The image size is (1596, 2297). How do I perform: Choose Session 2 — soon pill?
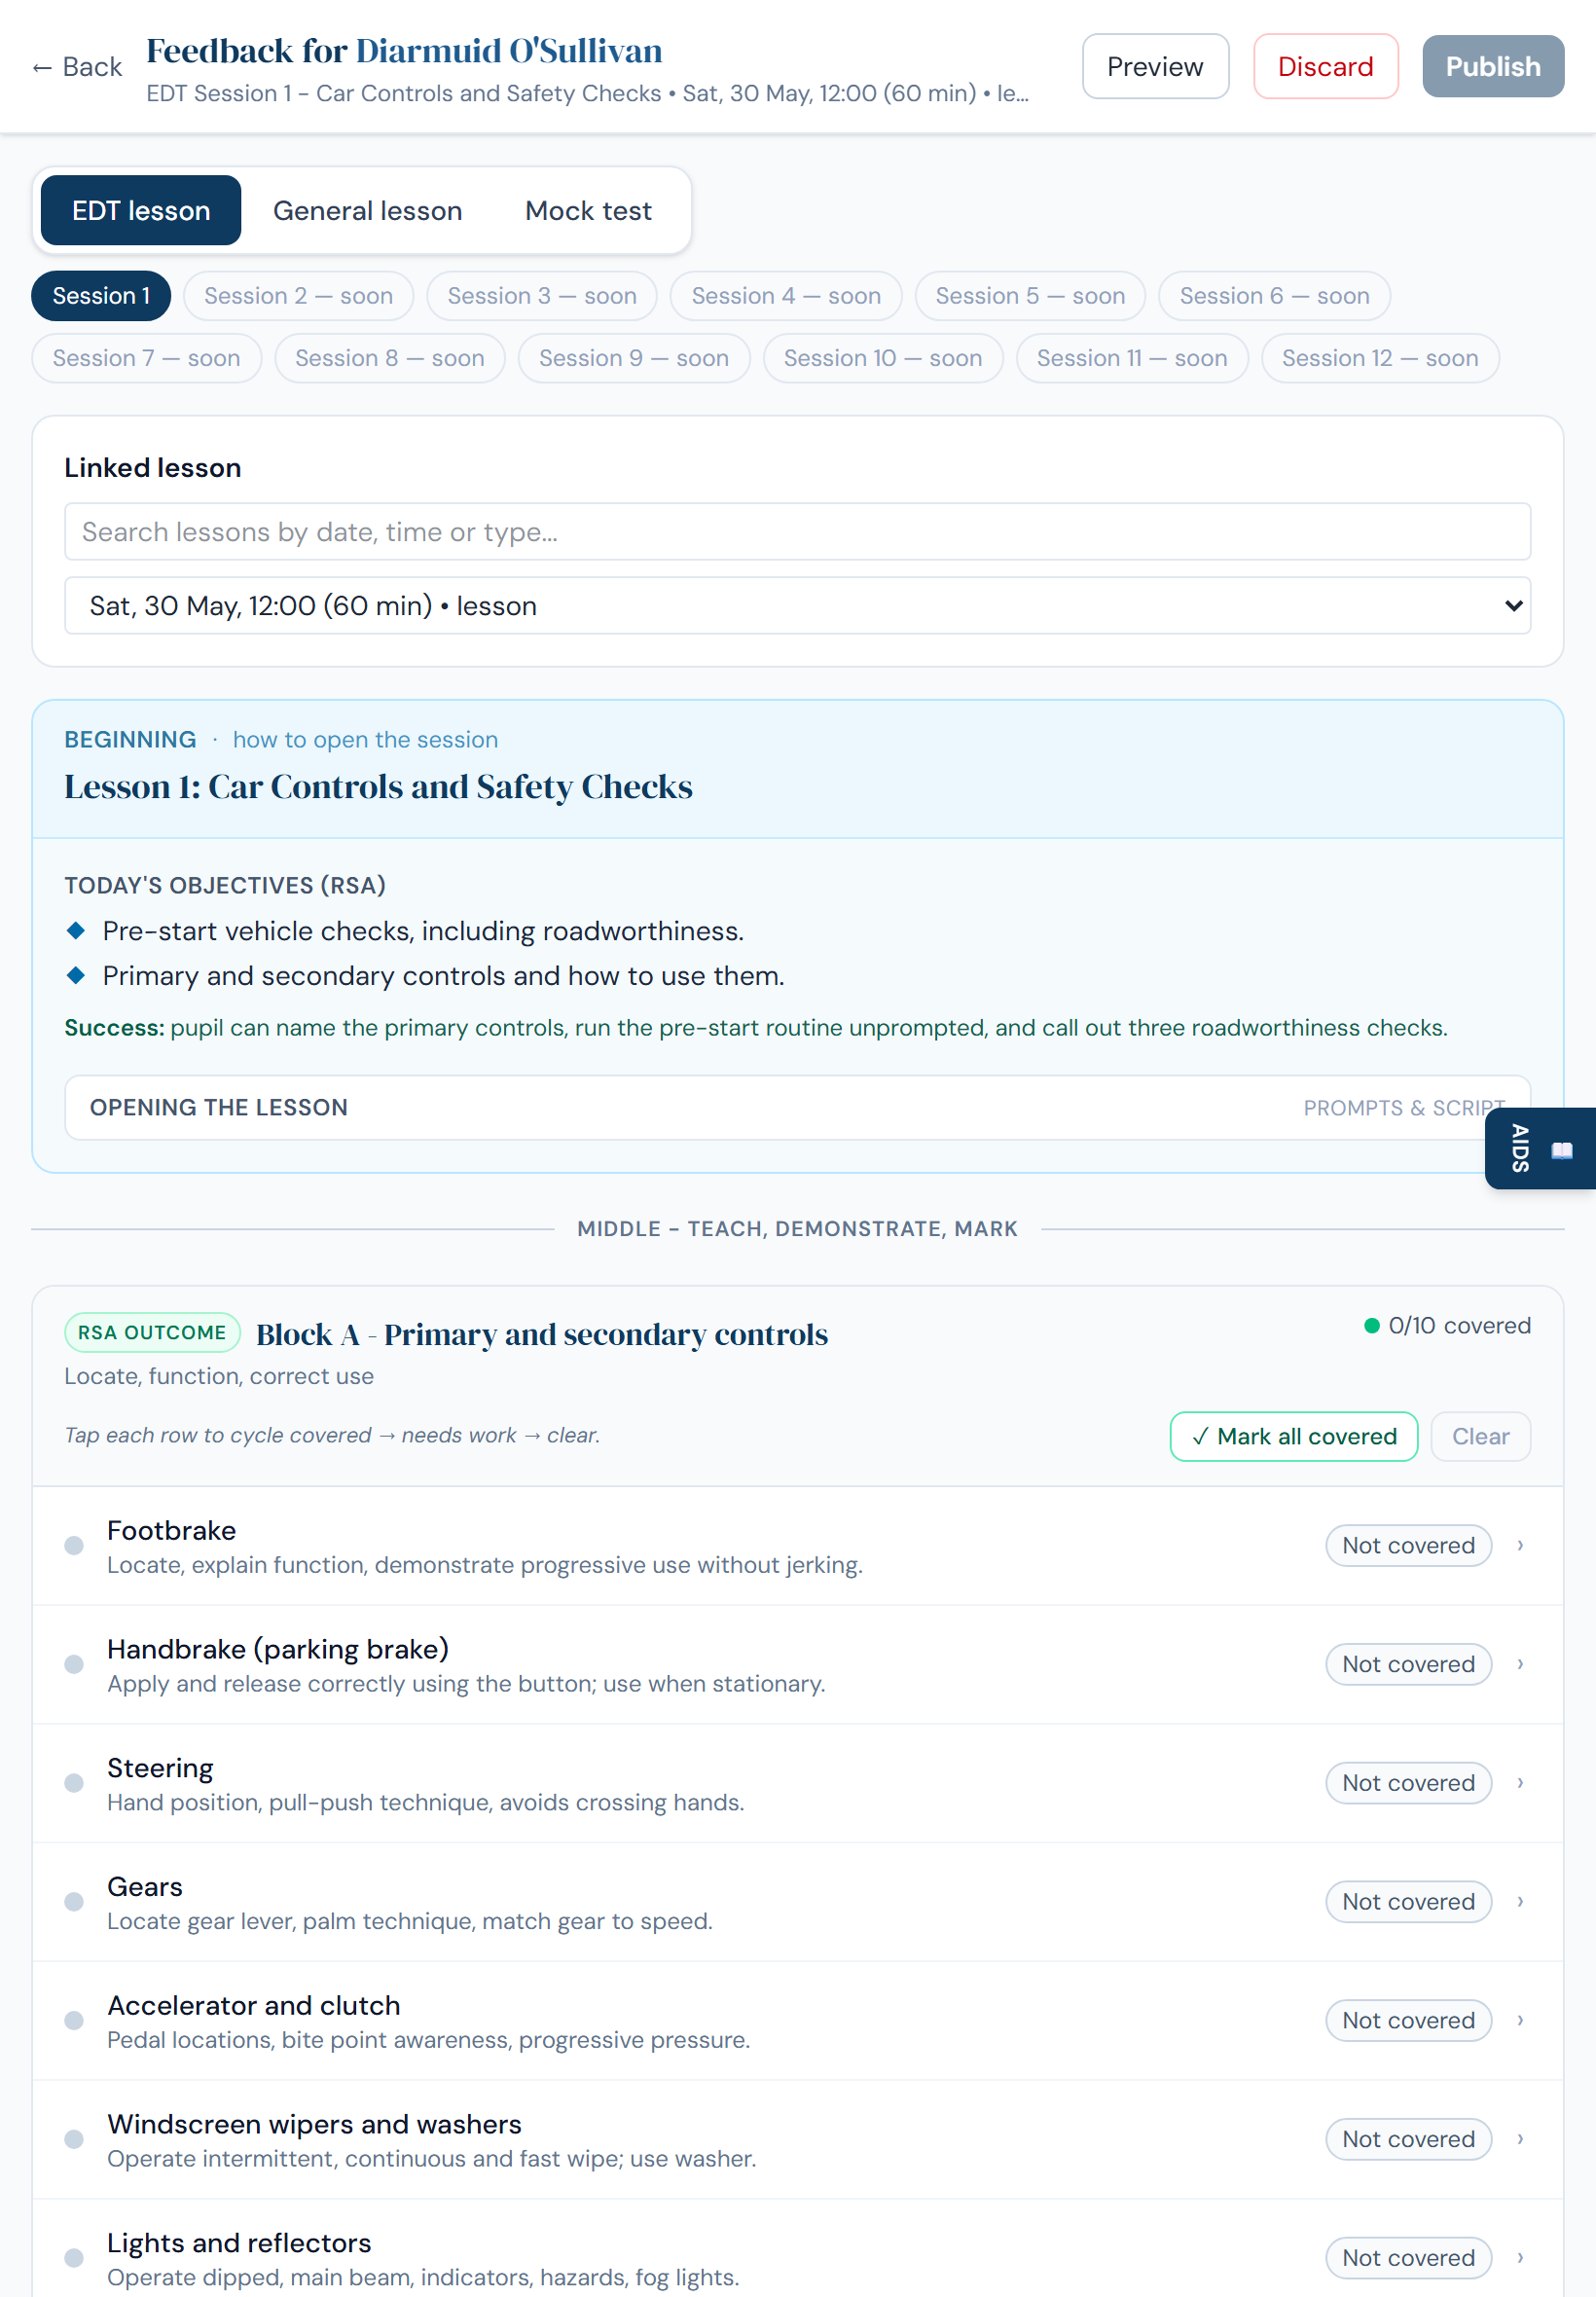point(298,296)
